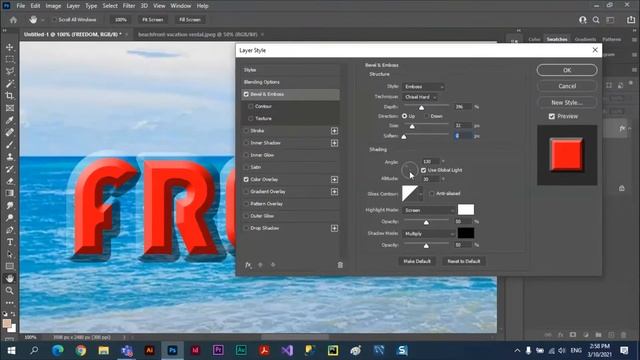Viewport: 640px width, 360px height.
Task: Add another Drop Shadow with plus icon
Action: 334,228
